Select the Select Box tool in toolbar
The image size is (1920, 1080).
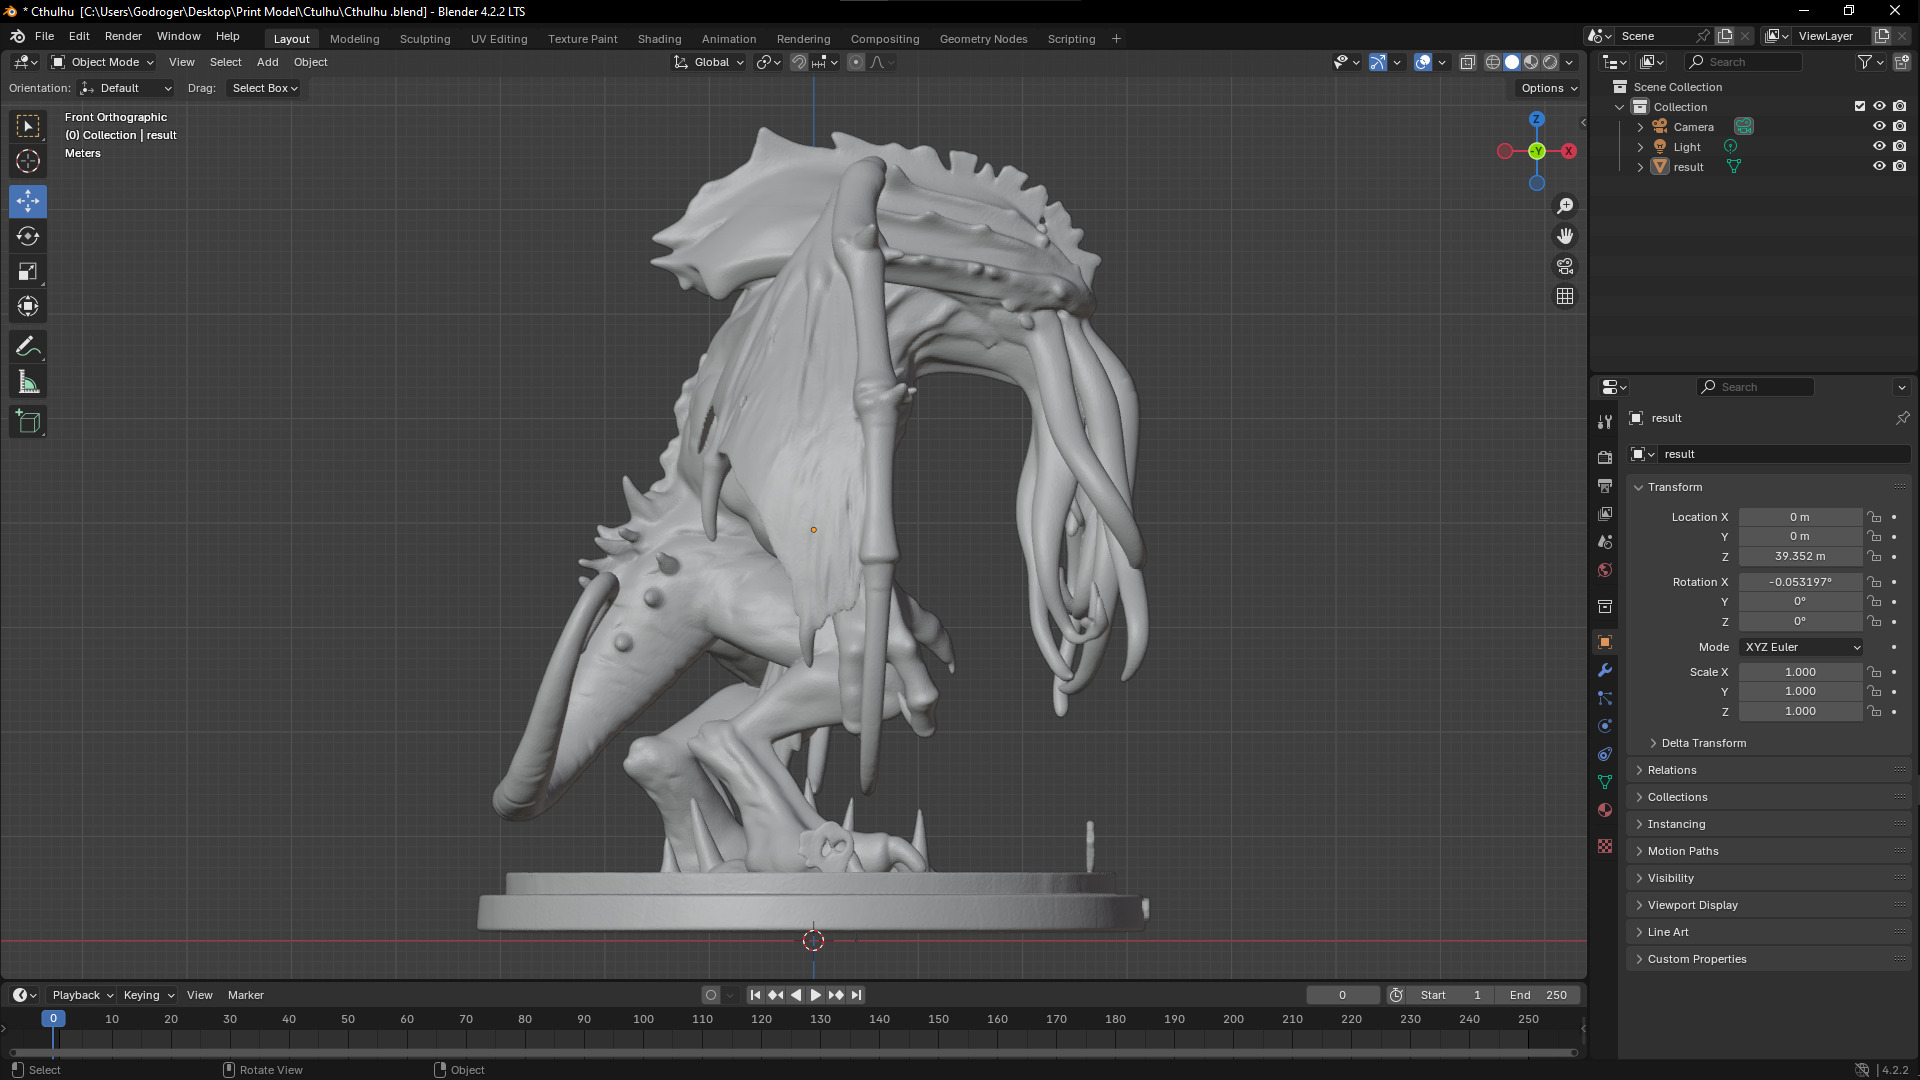click(28, 126)
